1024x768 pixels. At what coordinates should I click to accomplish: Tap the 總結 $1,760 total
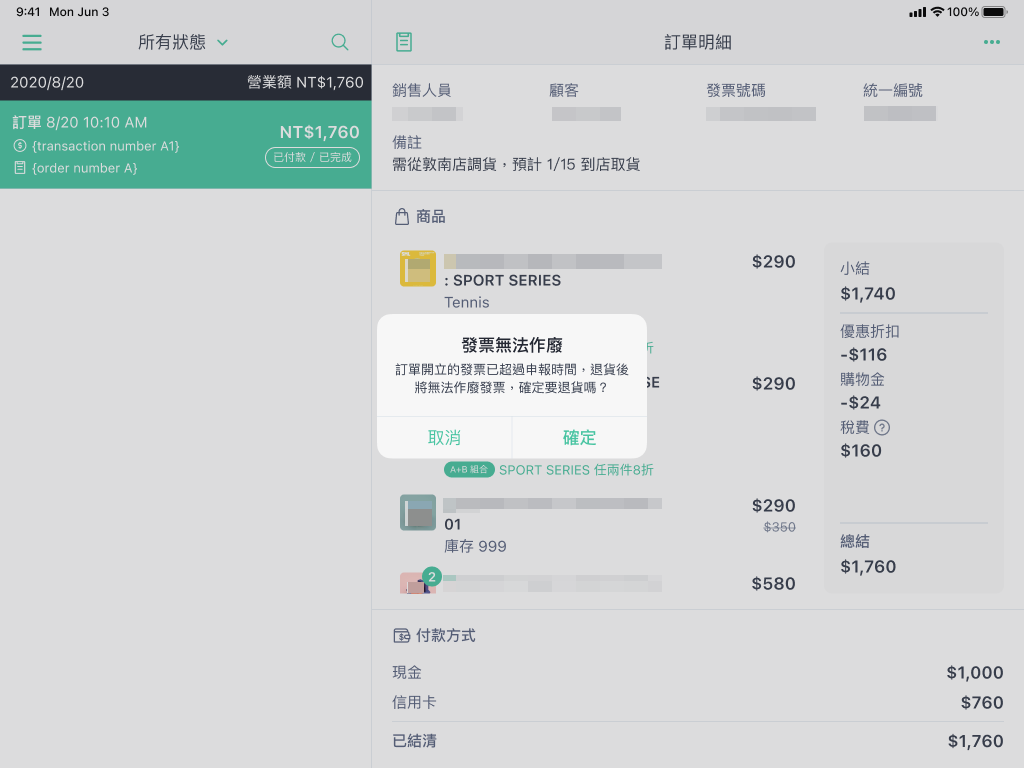(868, 554)
